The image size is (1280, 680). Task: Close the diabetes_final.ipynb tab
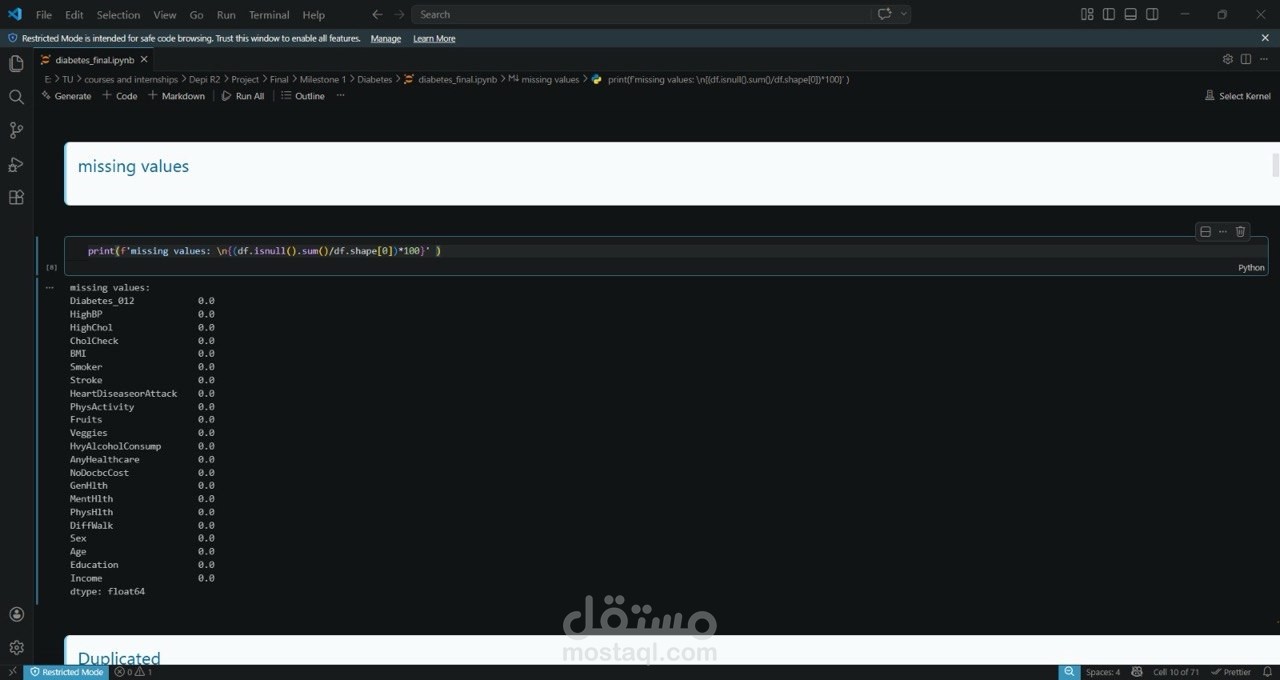click(x=144, y=60)
